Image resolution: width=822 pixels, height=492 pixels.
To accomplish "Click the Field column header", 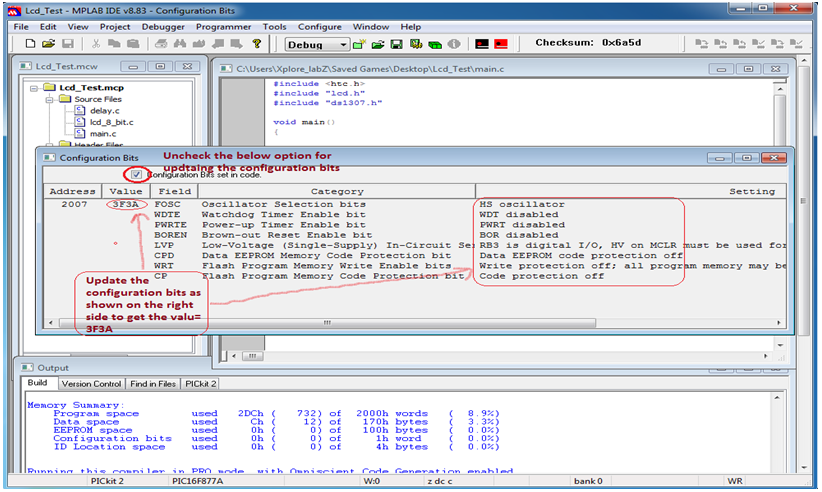I will [175, 191].
